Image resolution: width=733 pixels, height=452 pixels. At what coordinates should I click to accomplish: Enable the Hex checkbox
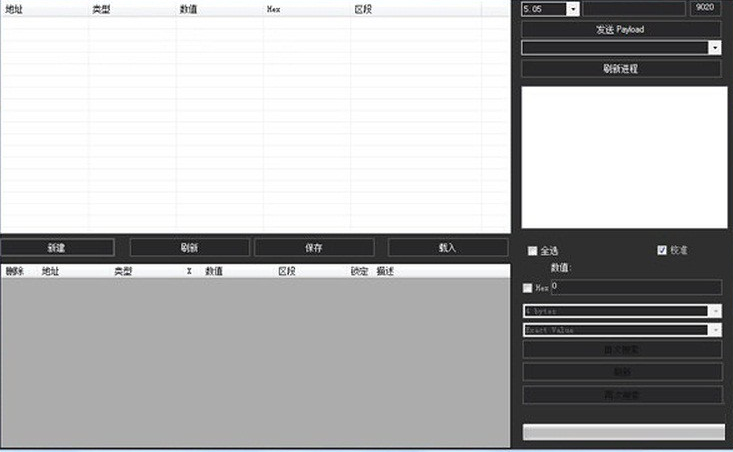[527, 288]
